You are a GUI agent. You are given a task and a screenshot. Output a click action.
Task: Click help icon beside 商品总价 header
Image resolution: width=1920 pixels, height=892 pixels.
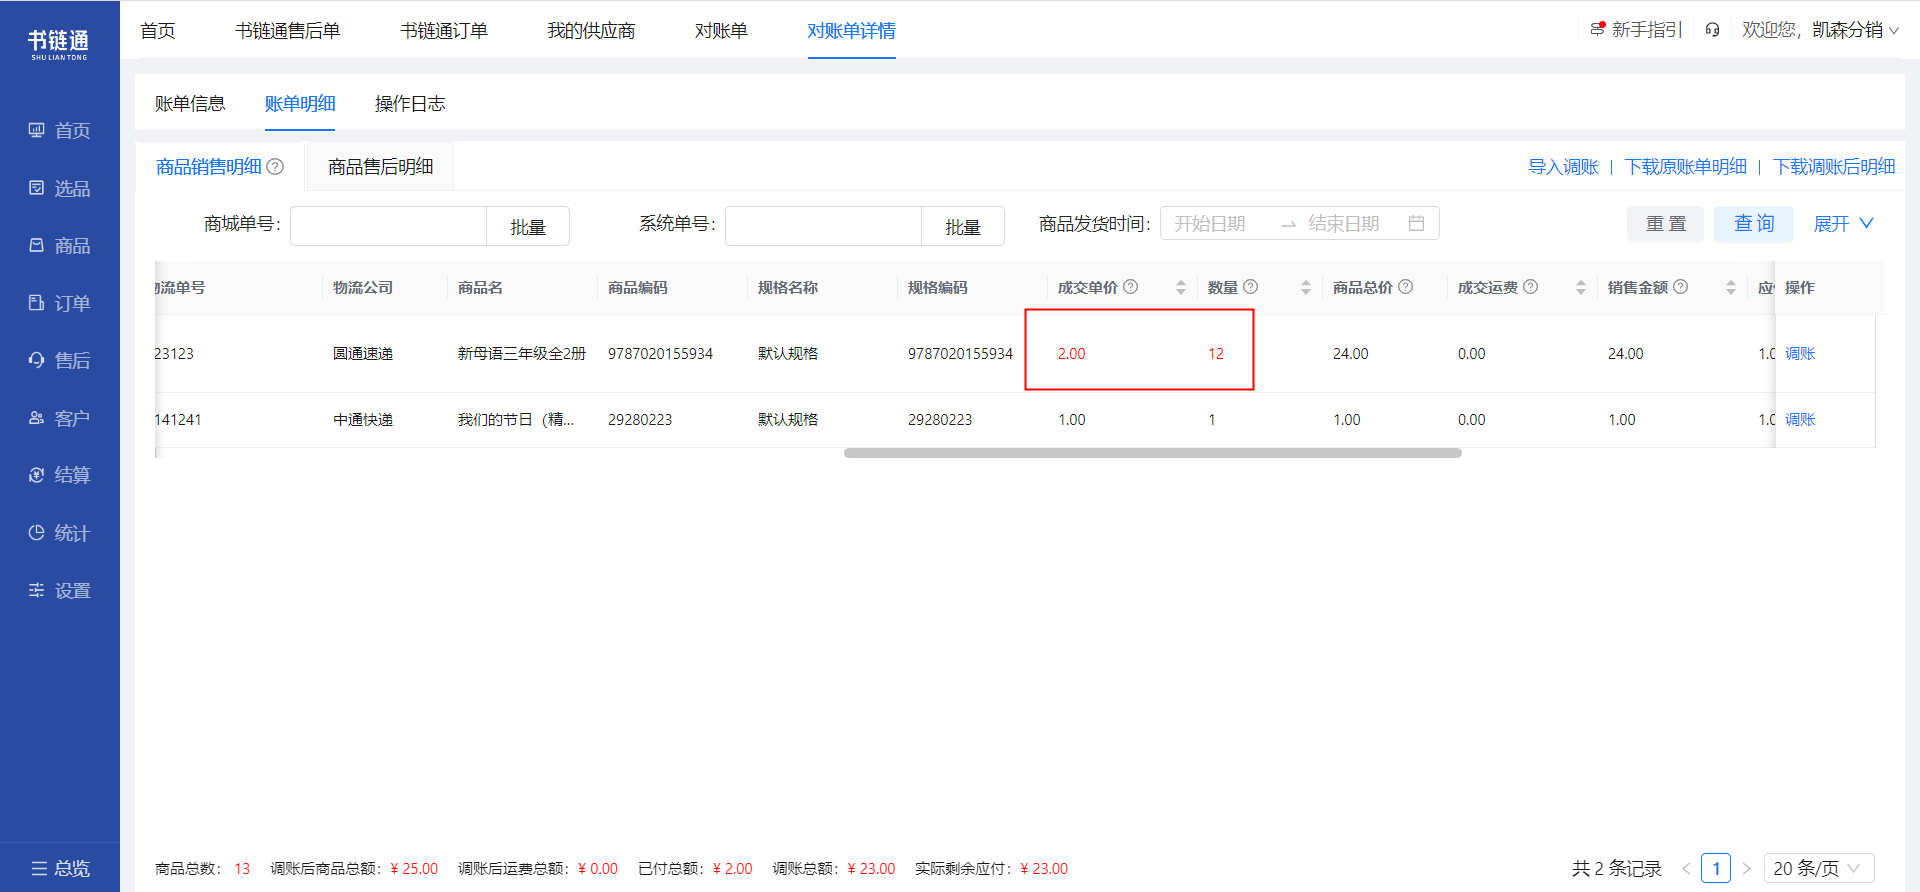pyautogui.click(x=1406, y=287)
